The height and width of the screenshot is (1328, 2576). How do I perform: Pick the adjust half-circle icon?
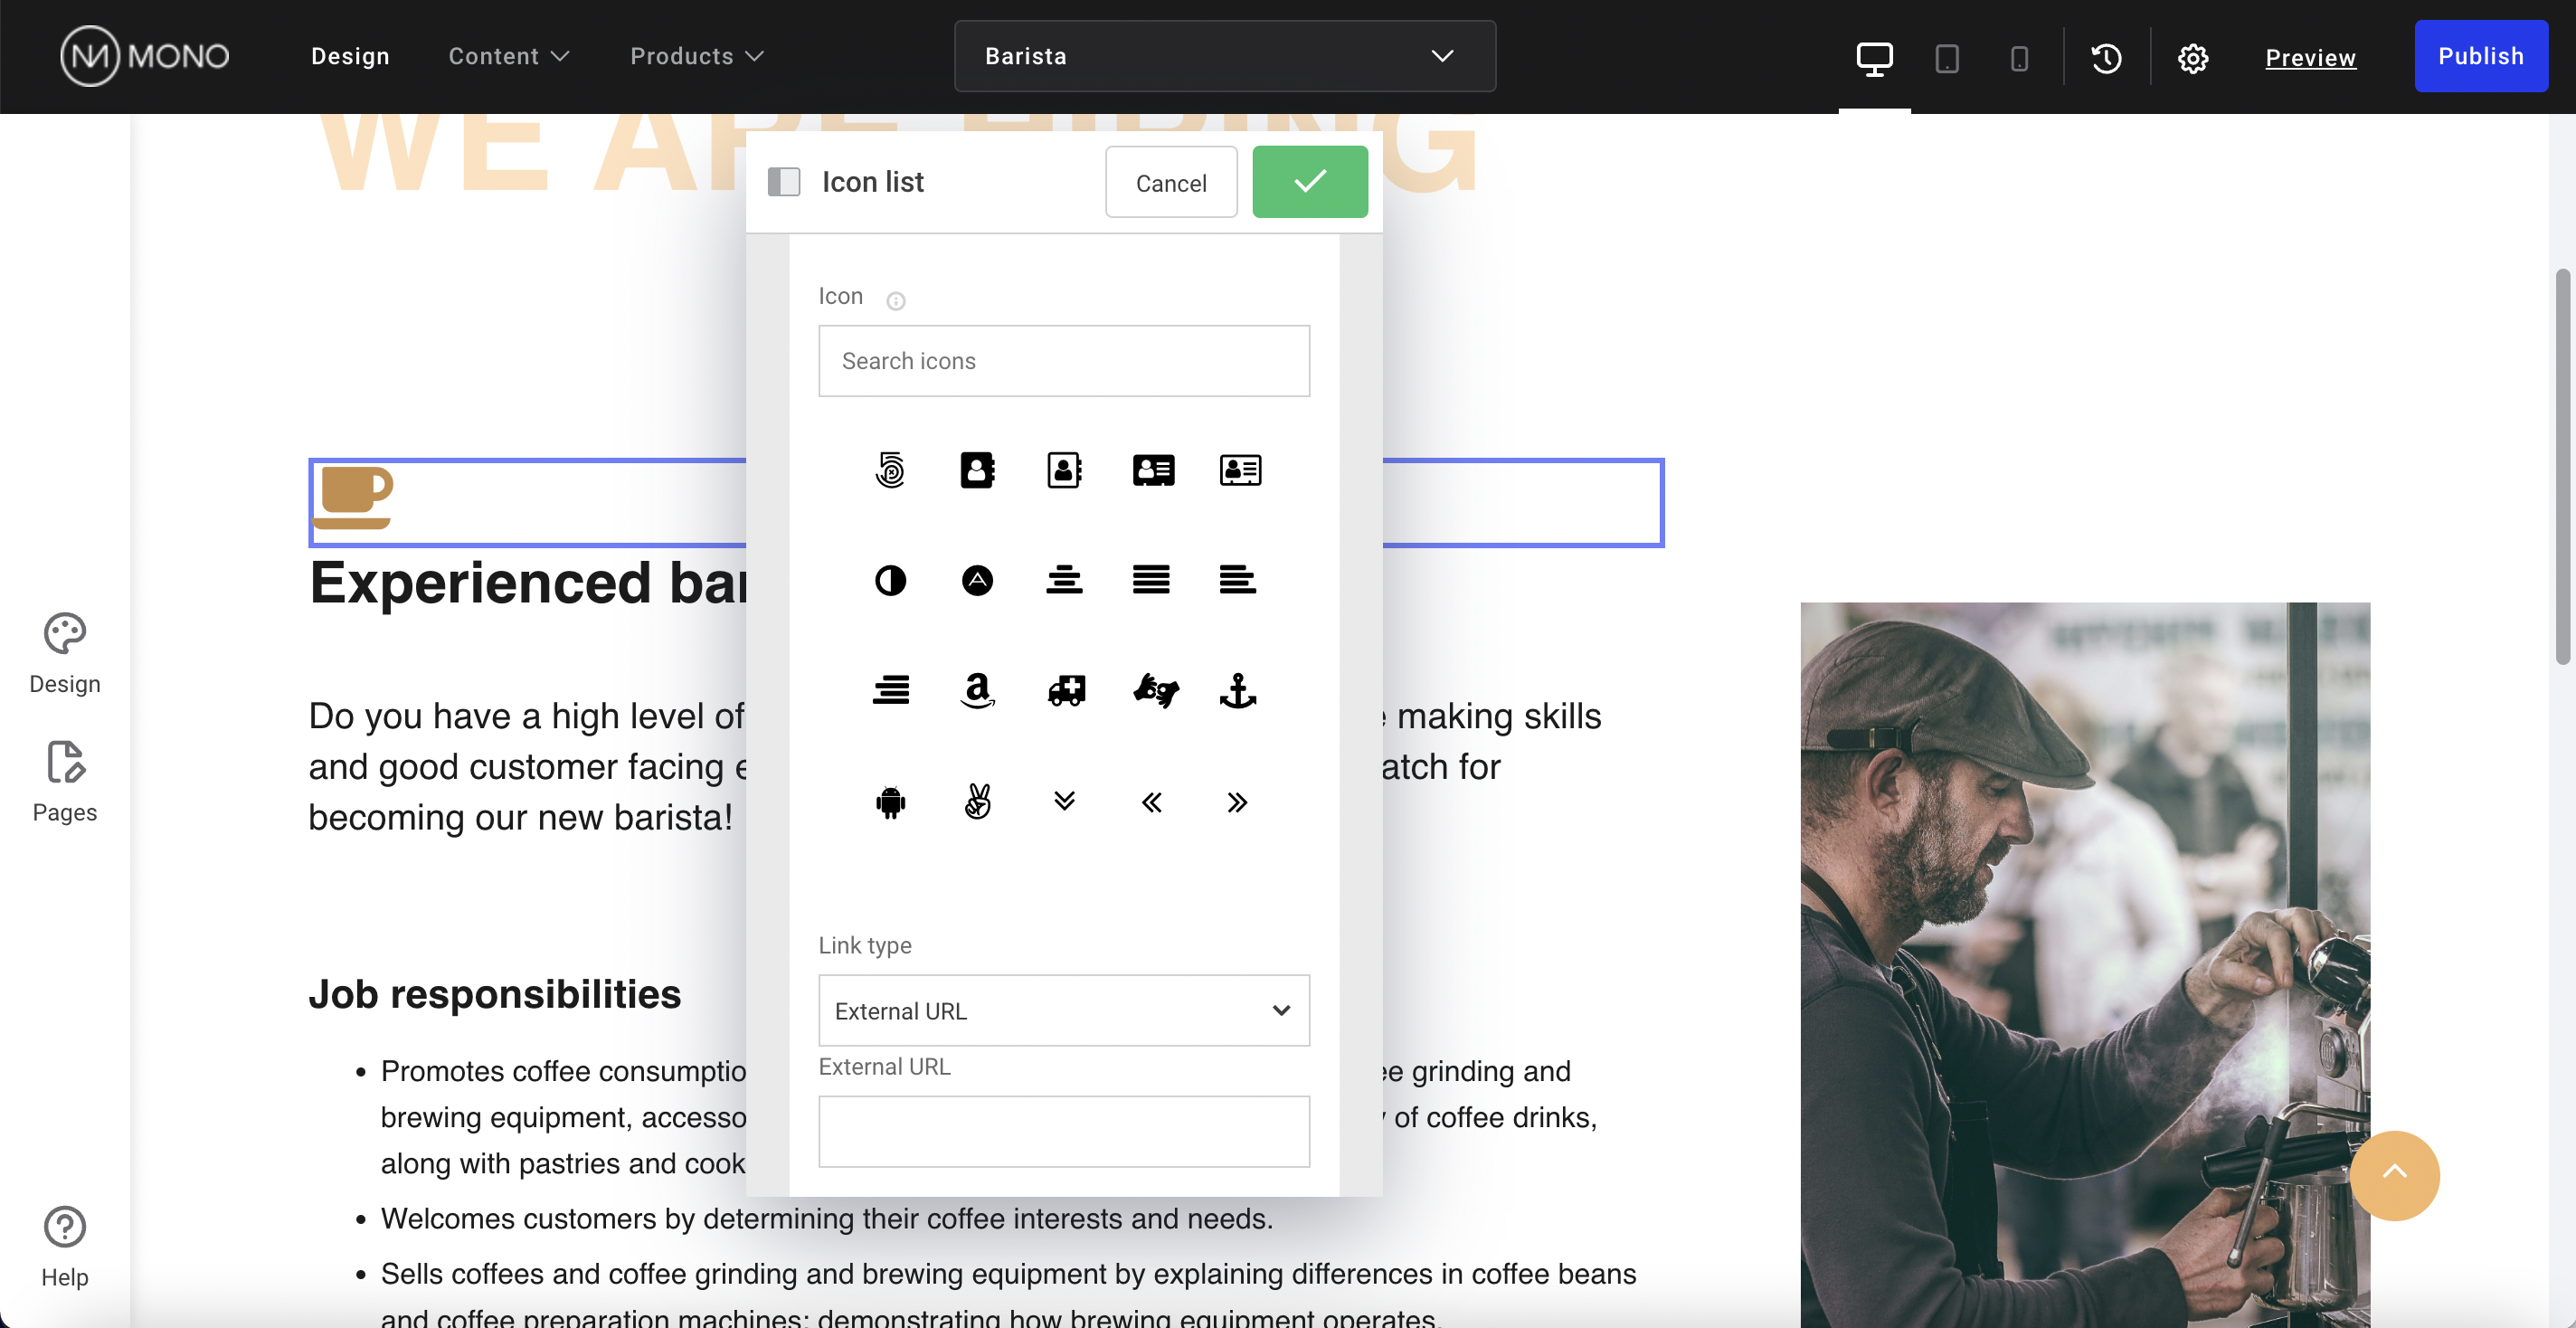pos(890,580)
